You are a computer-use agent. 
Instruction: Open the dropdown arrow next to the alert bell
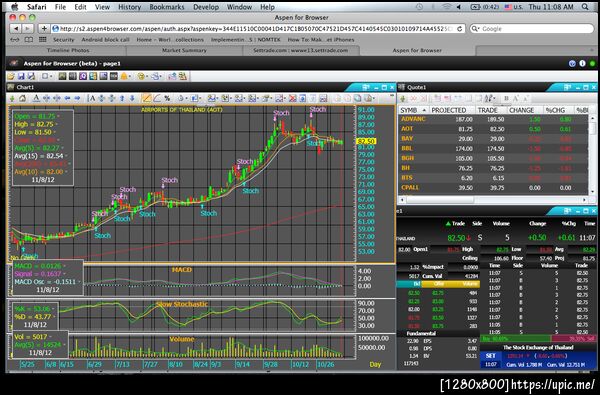click(130, 77)
